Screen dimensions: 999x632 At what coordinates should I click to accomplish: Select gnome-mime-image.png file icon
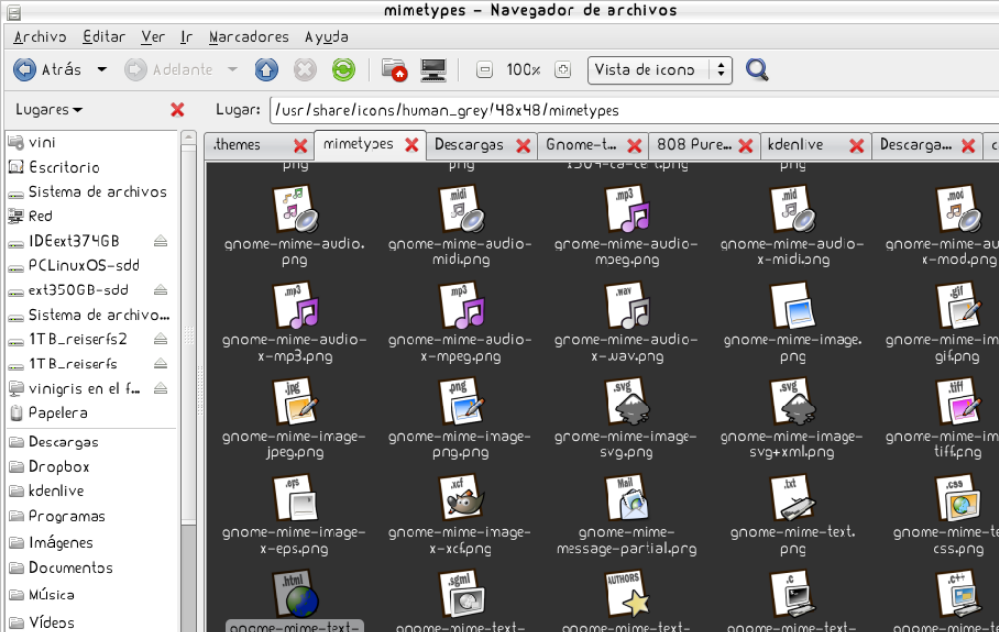(x=793, y=305)
